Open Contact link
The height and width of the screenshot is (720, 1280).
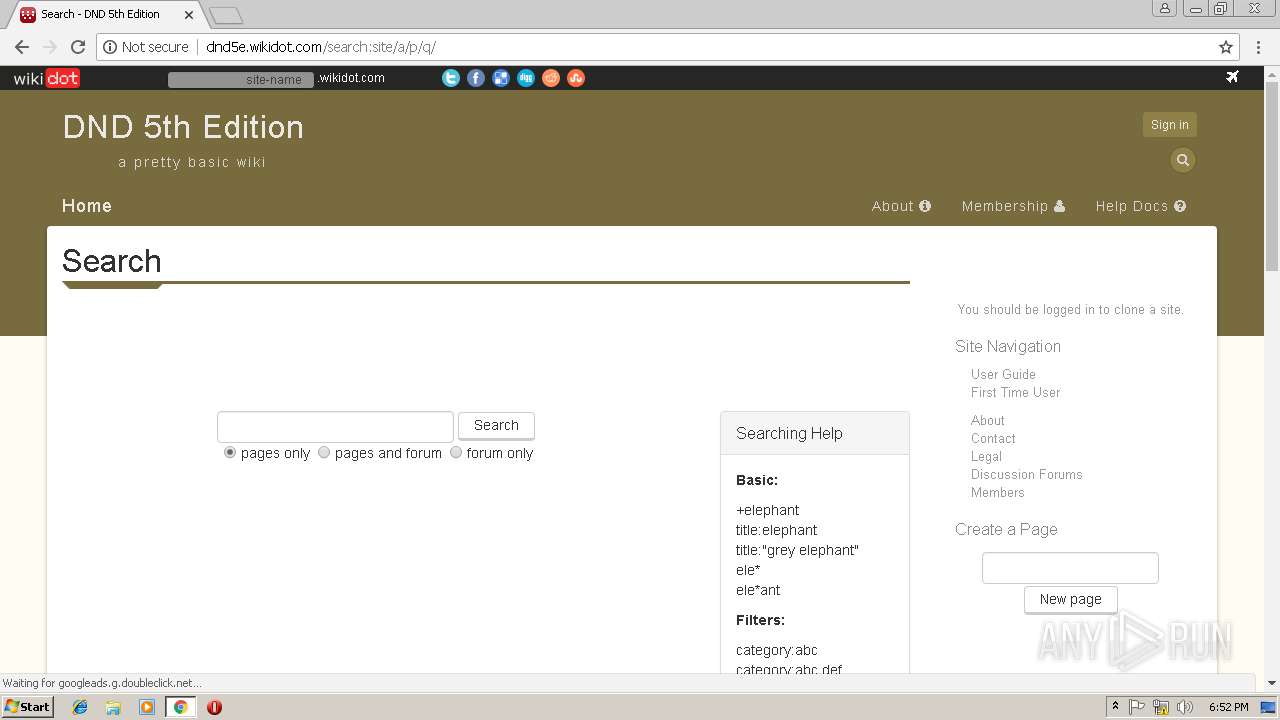point(993,438)
